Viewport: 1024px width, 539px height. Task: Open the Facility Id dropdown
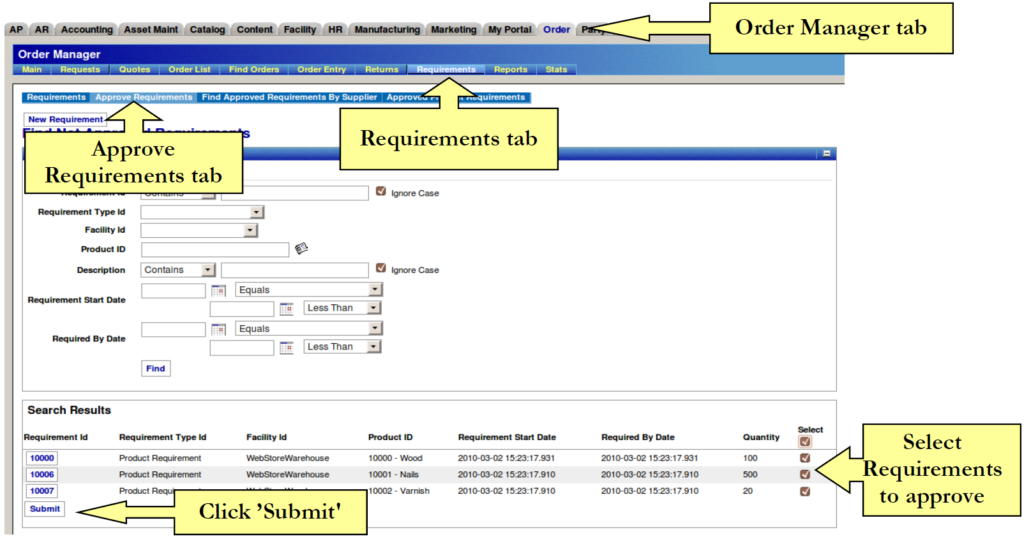(250, 230)
